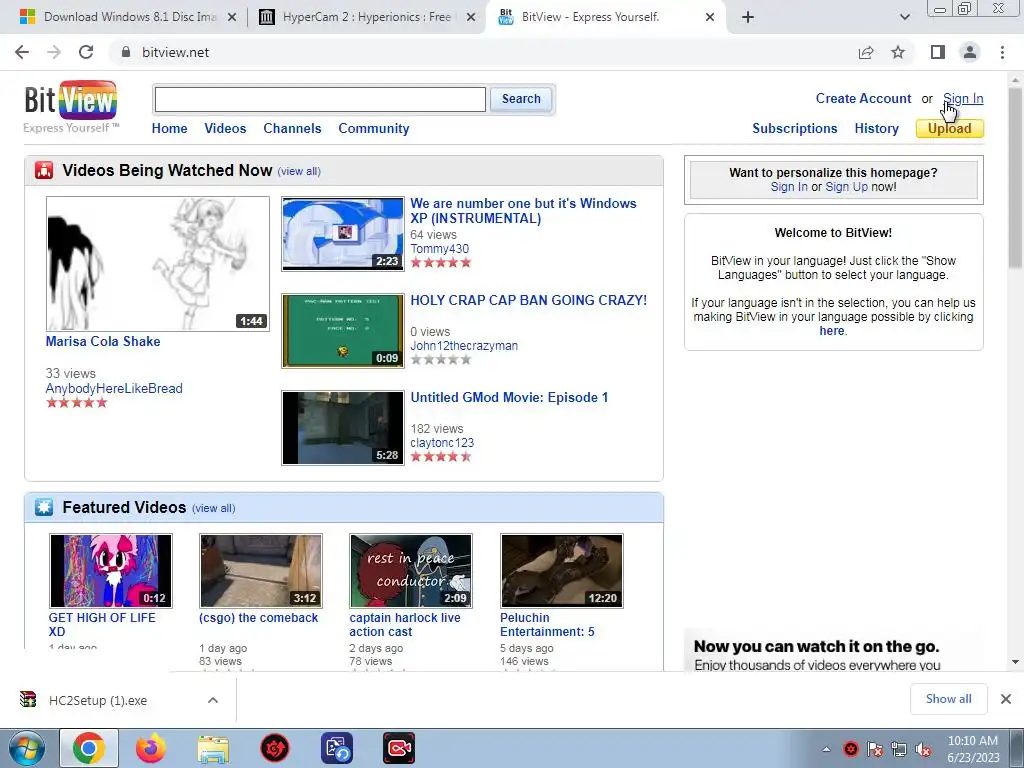1024x768 pixels.
Task: Bookmark this page with the star icon
Action: [x=898, y=52]
